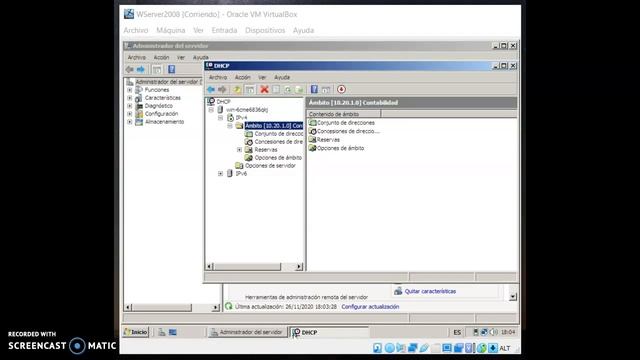Click left arrow of DHCP tree horizontal scrollbar
Viewport: 640px width, 360px height.
209,267
